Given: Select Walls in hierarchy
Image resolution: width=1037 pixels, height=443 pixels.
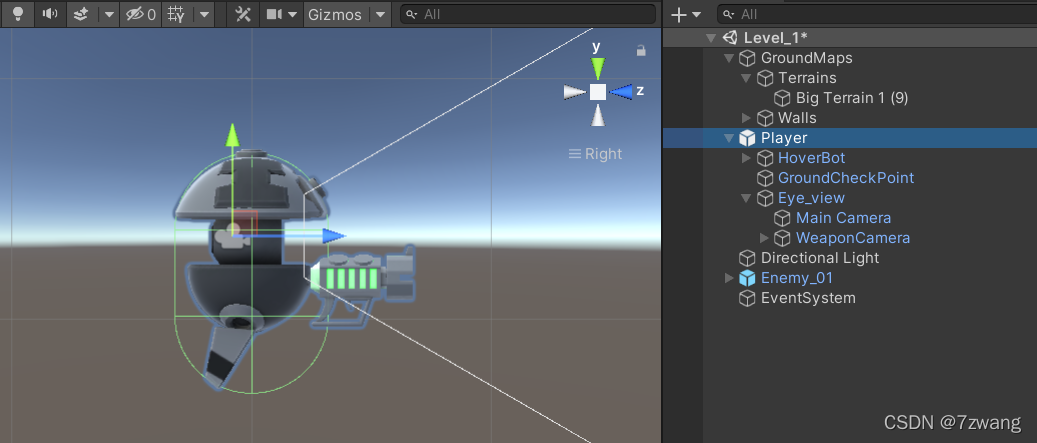Looking at the screenshot, I should pos(797,118).
